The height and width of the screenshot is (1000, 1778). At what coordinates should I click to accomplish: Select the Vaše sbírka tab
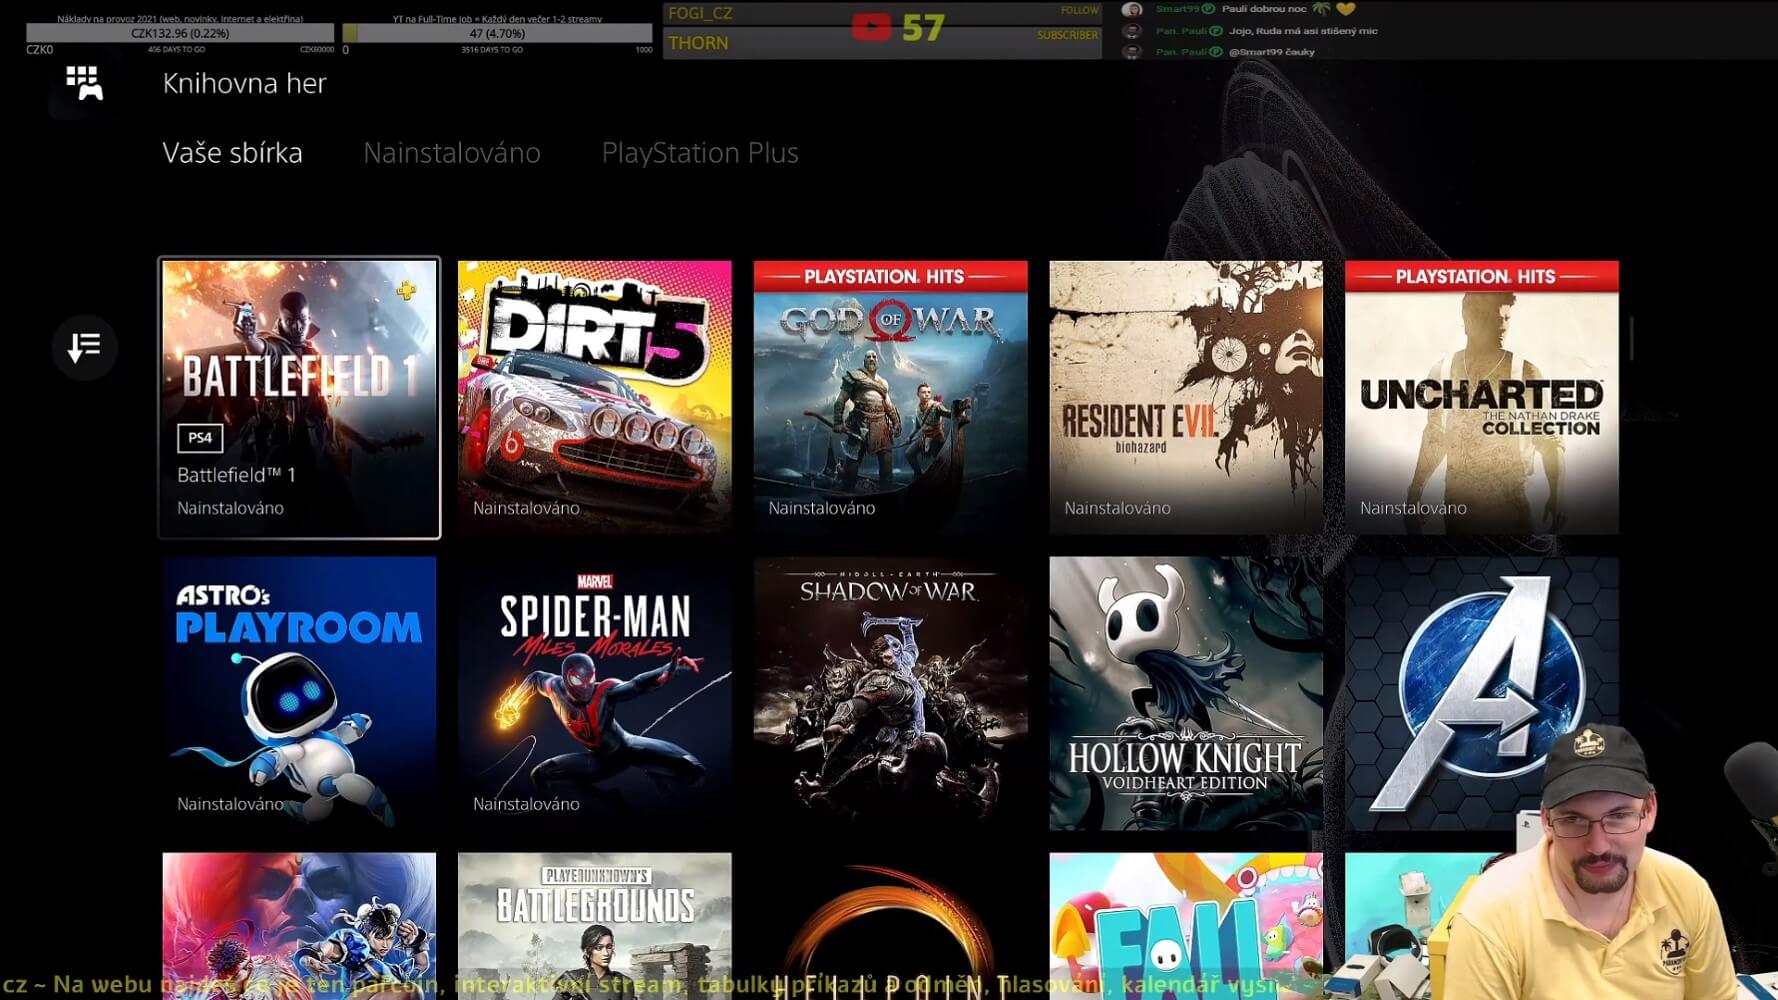point(232,153)
